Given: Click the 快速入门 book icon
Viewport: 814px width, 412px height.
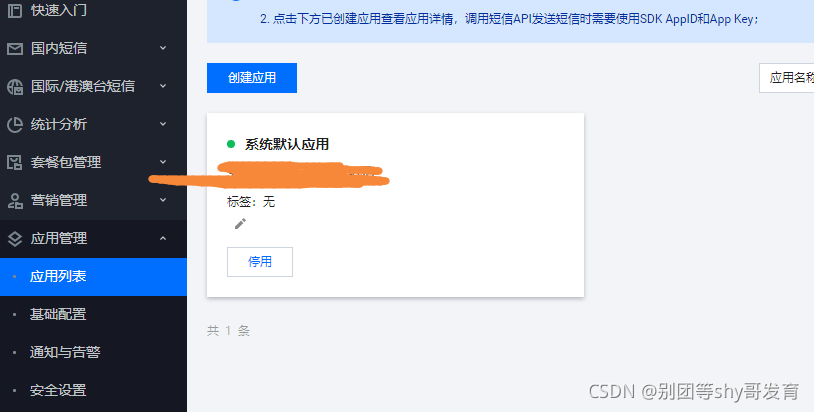Looking at the screenshot, I should [x=15, y=10].
